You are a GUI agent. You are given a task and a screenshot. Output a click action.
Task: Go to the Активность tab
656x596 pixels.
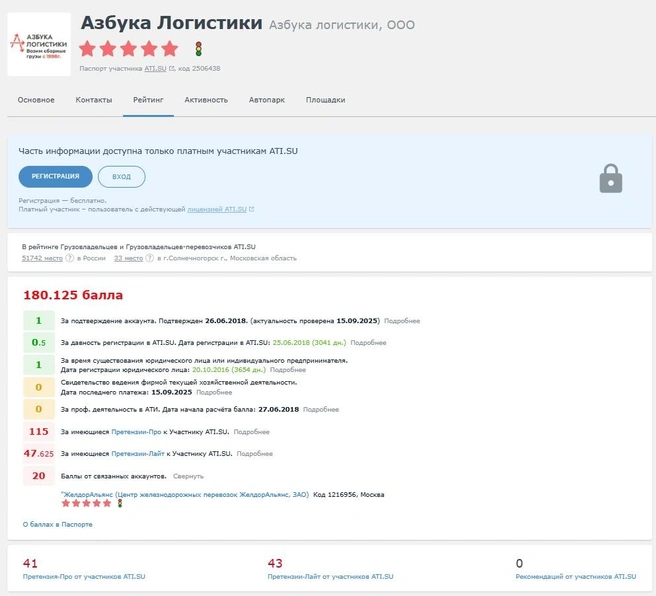(x=206, y=100)
